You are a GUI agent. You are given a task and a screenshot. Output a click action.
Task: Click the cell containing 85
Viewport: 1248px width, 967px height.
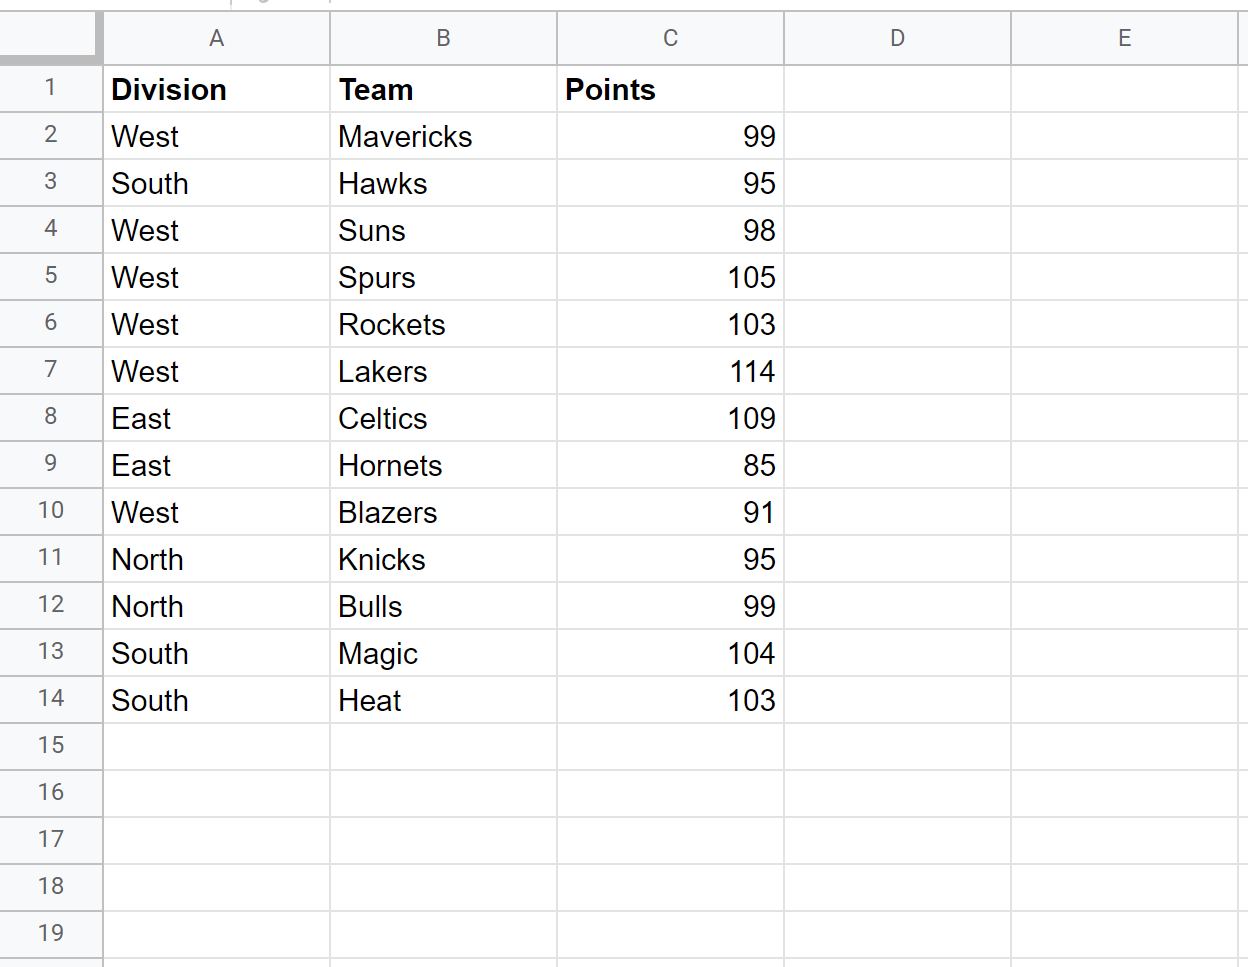[x=670, y=466]
